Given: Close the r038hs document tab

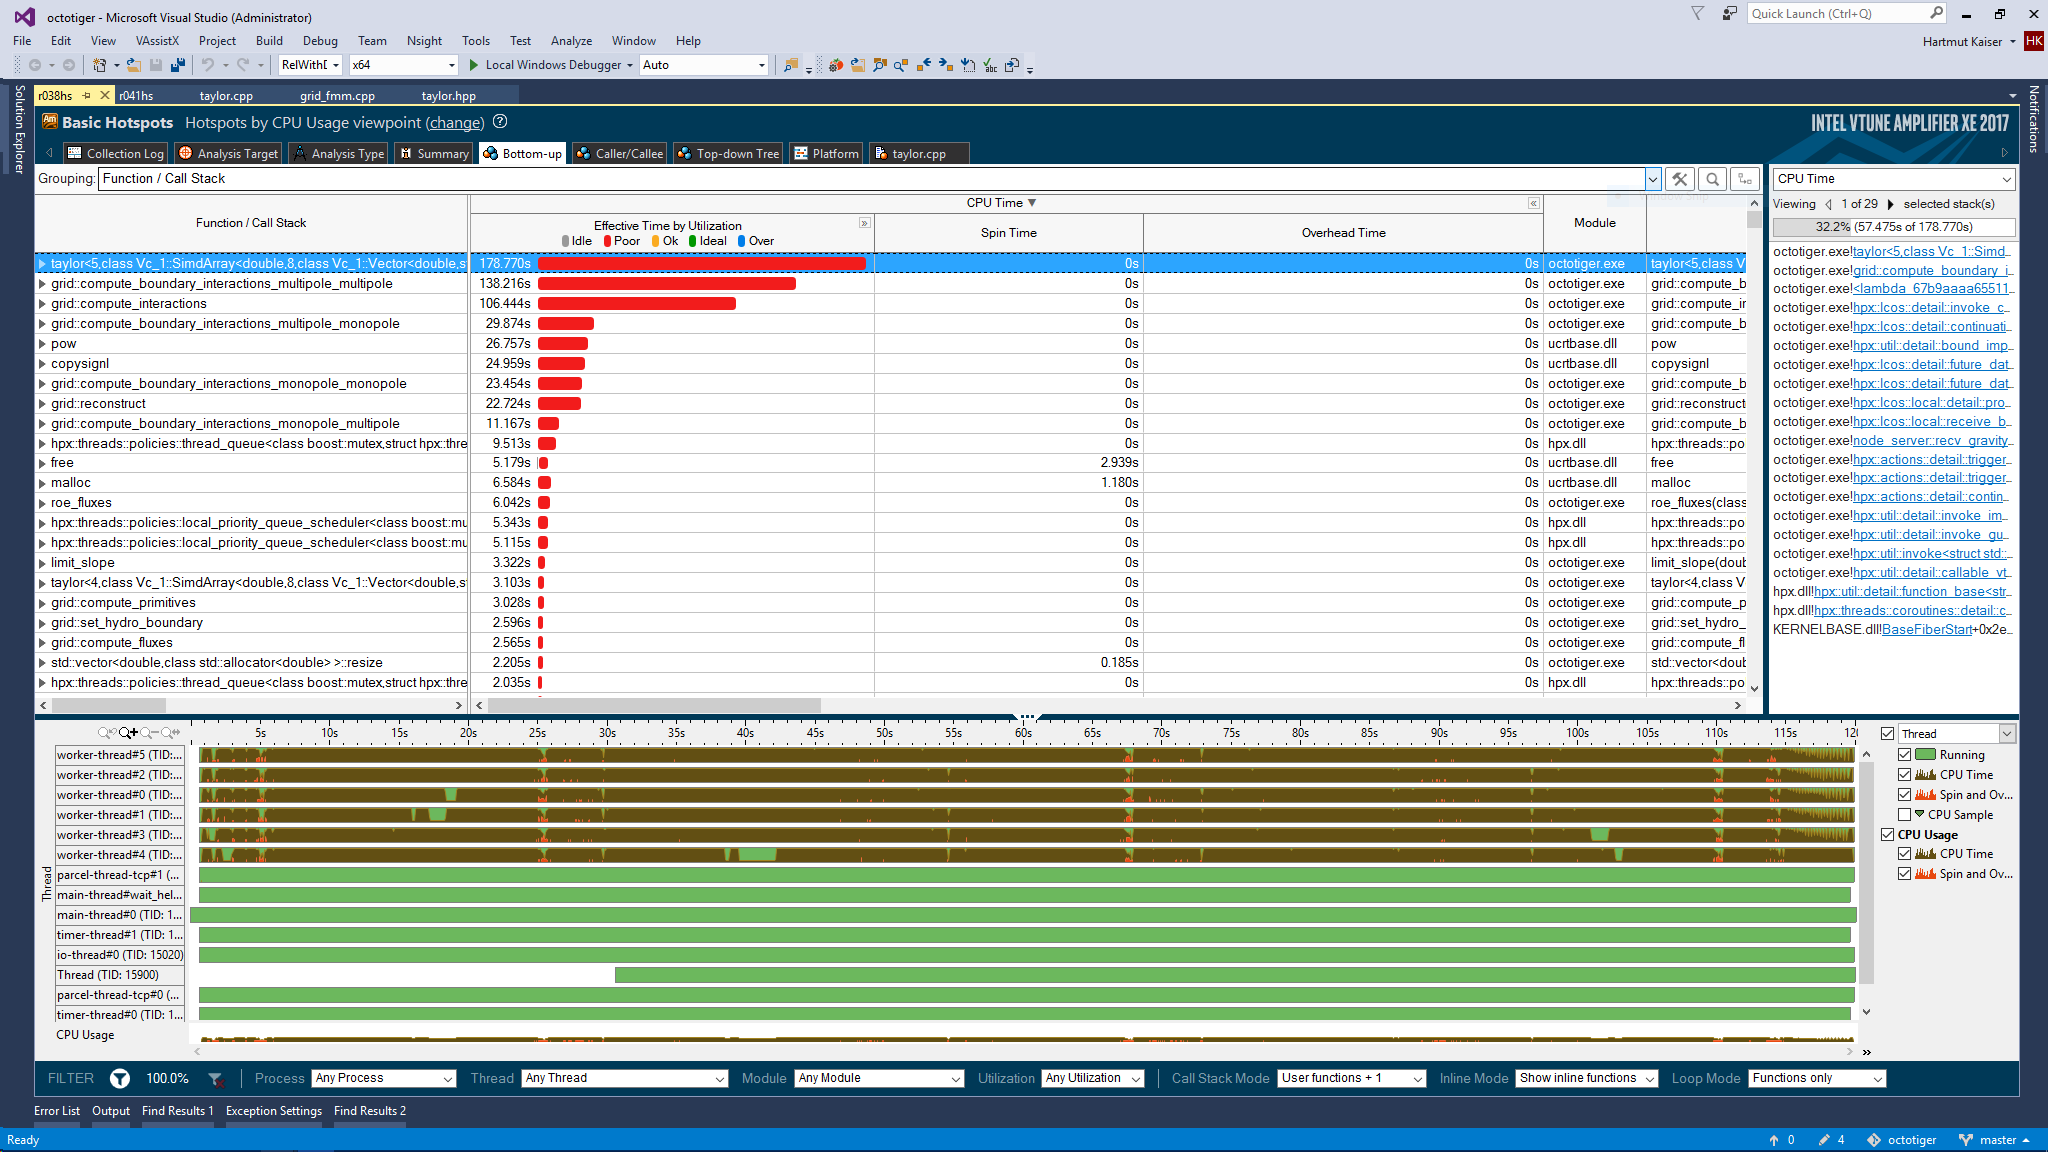Looking at the screenshot, I should tap(104, 96).
